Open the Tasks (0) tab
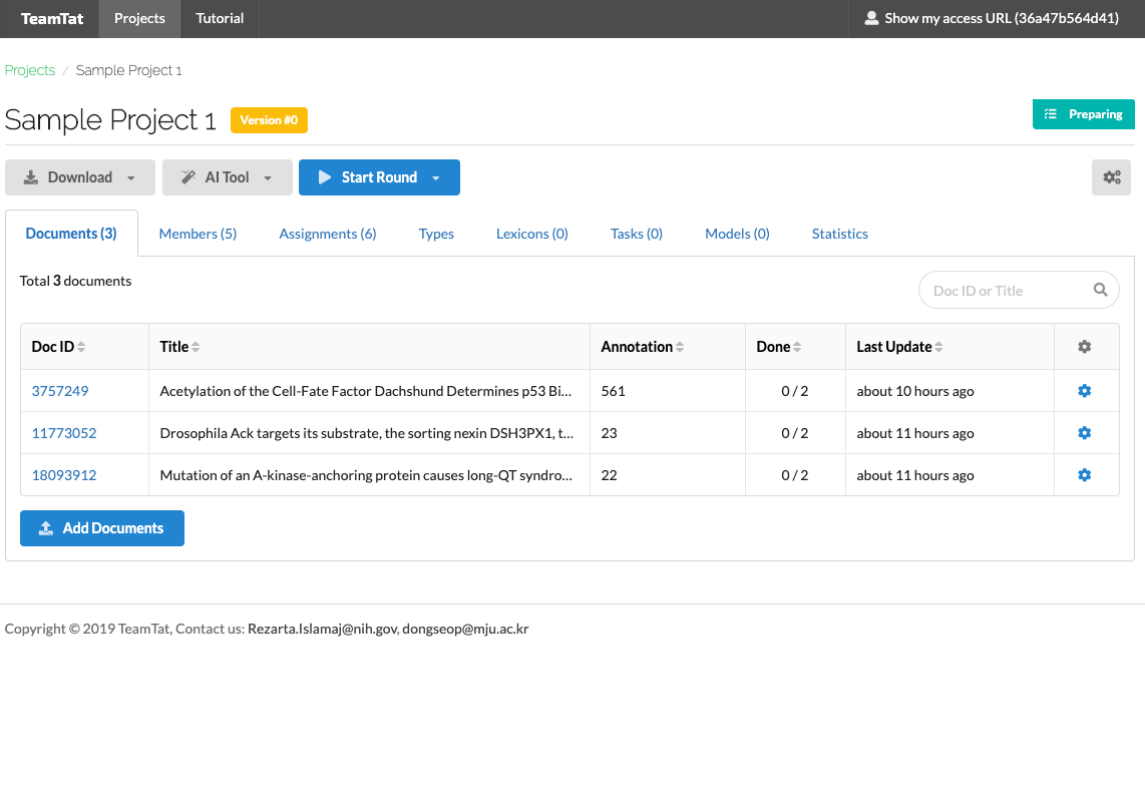Viewport: 1145px width, 800px height. point(636,234)
